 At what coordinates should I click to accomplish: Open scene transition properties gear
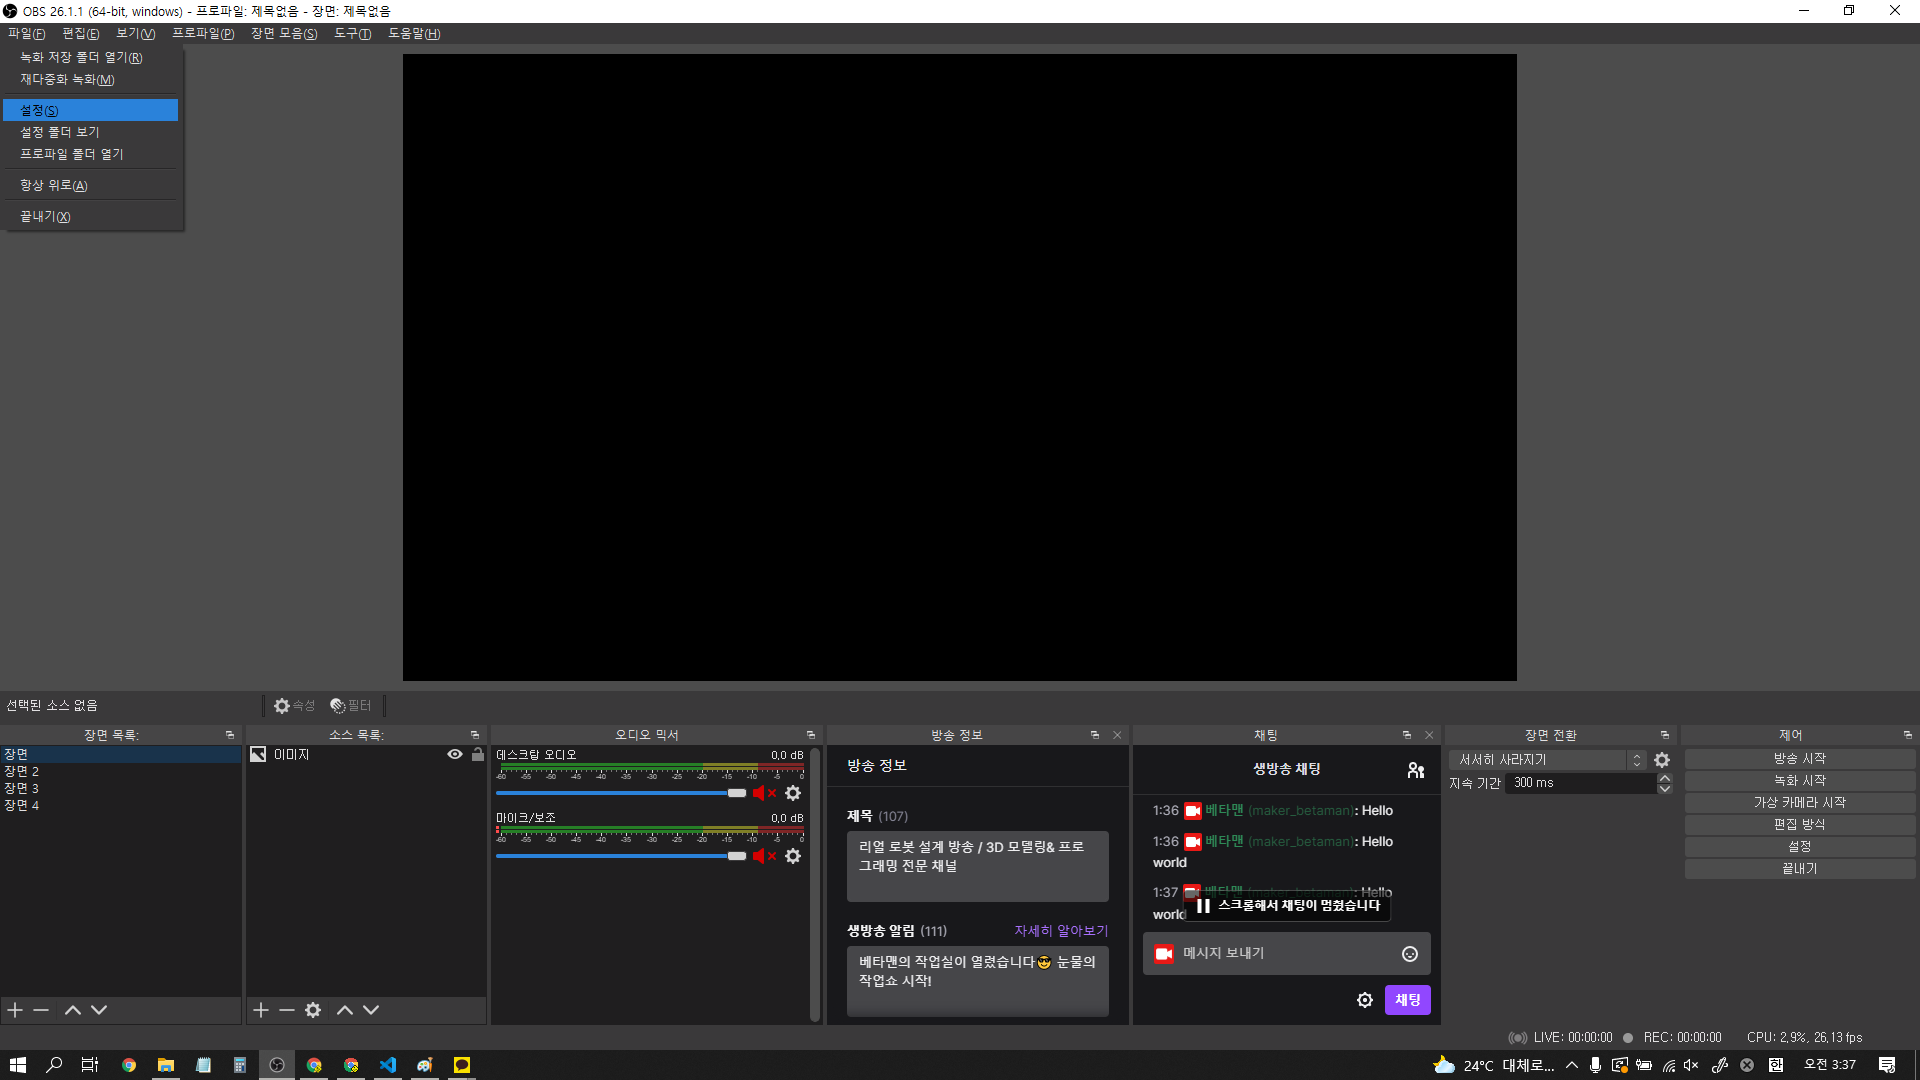pyautogui.click(x=1662, y=760)
